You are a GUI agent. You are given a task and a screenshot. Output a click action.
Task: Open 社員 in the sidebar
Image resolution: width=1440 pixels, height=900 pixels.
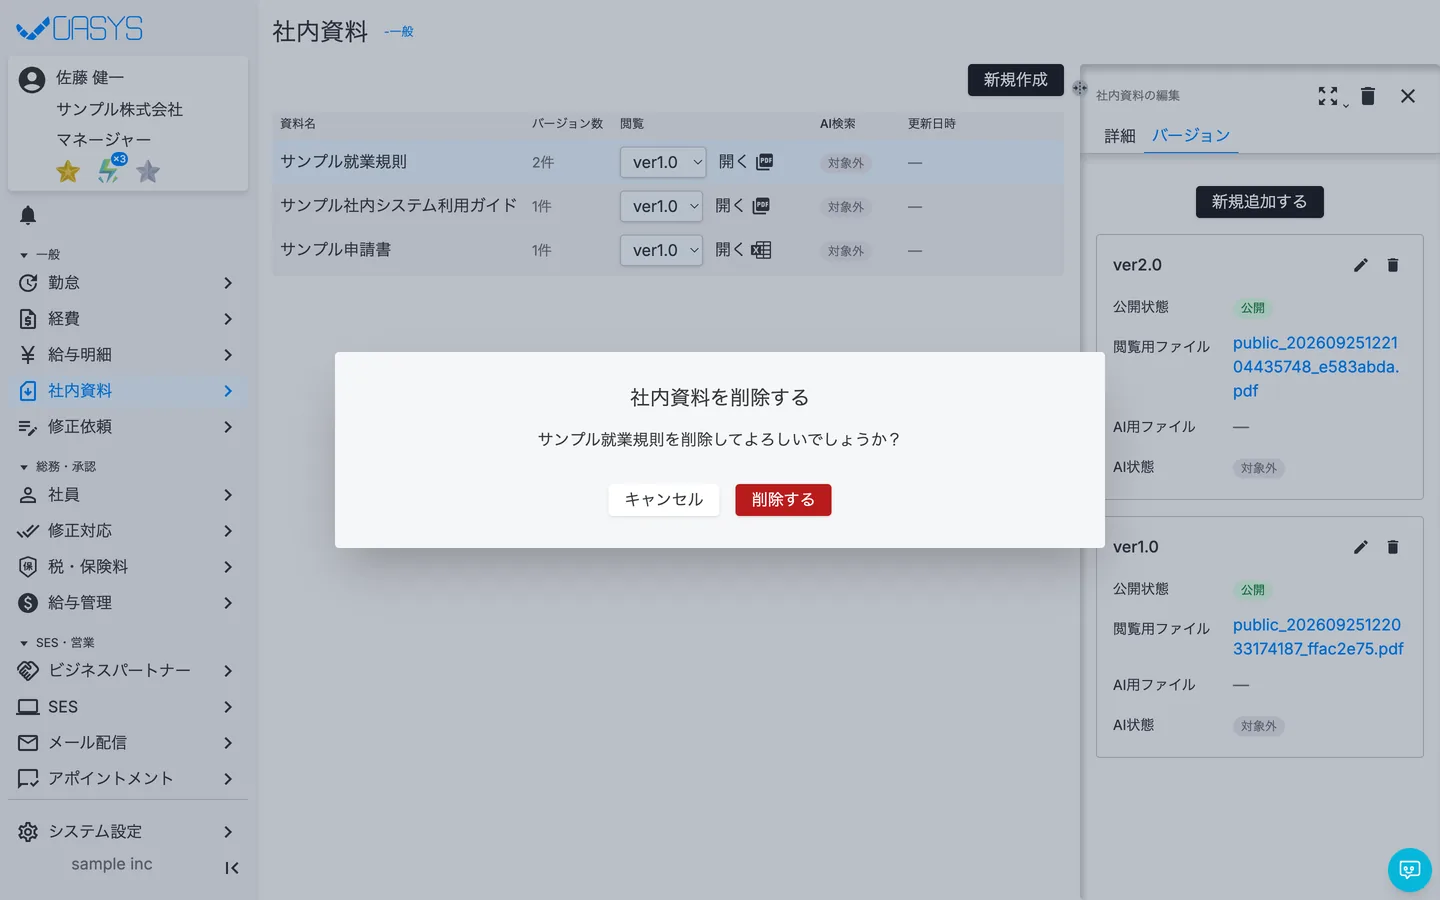click(x=127, y=495)
